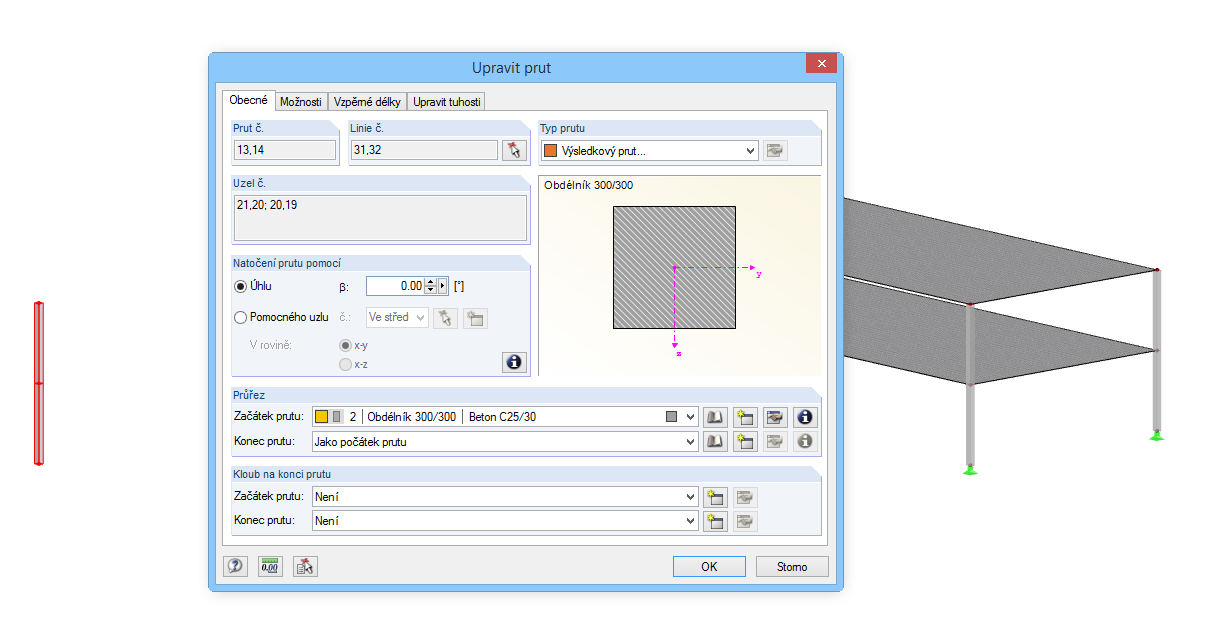The height and width of the screenshot is (620, 1206).
Task: Create new cross-section for Konec prutu in Průřez
Action: 745,441
